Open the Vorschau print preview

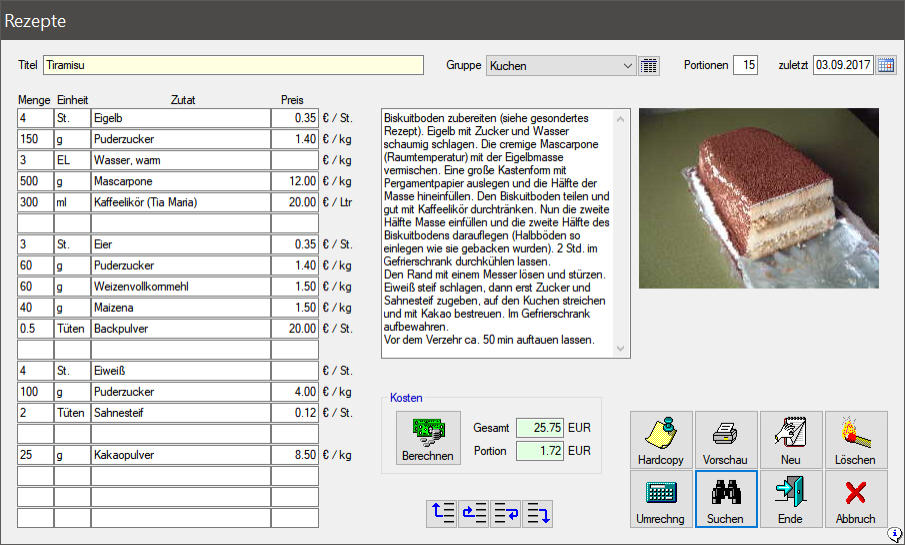point(726,440)
